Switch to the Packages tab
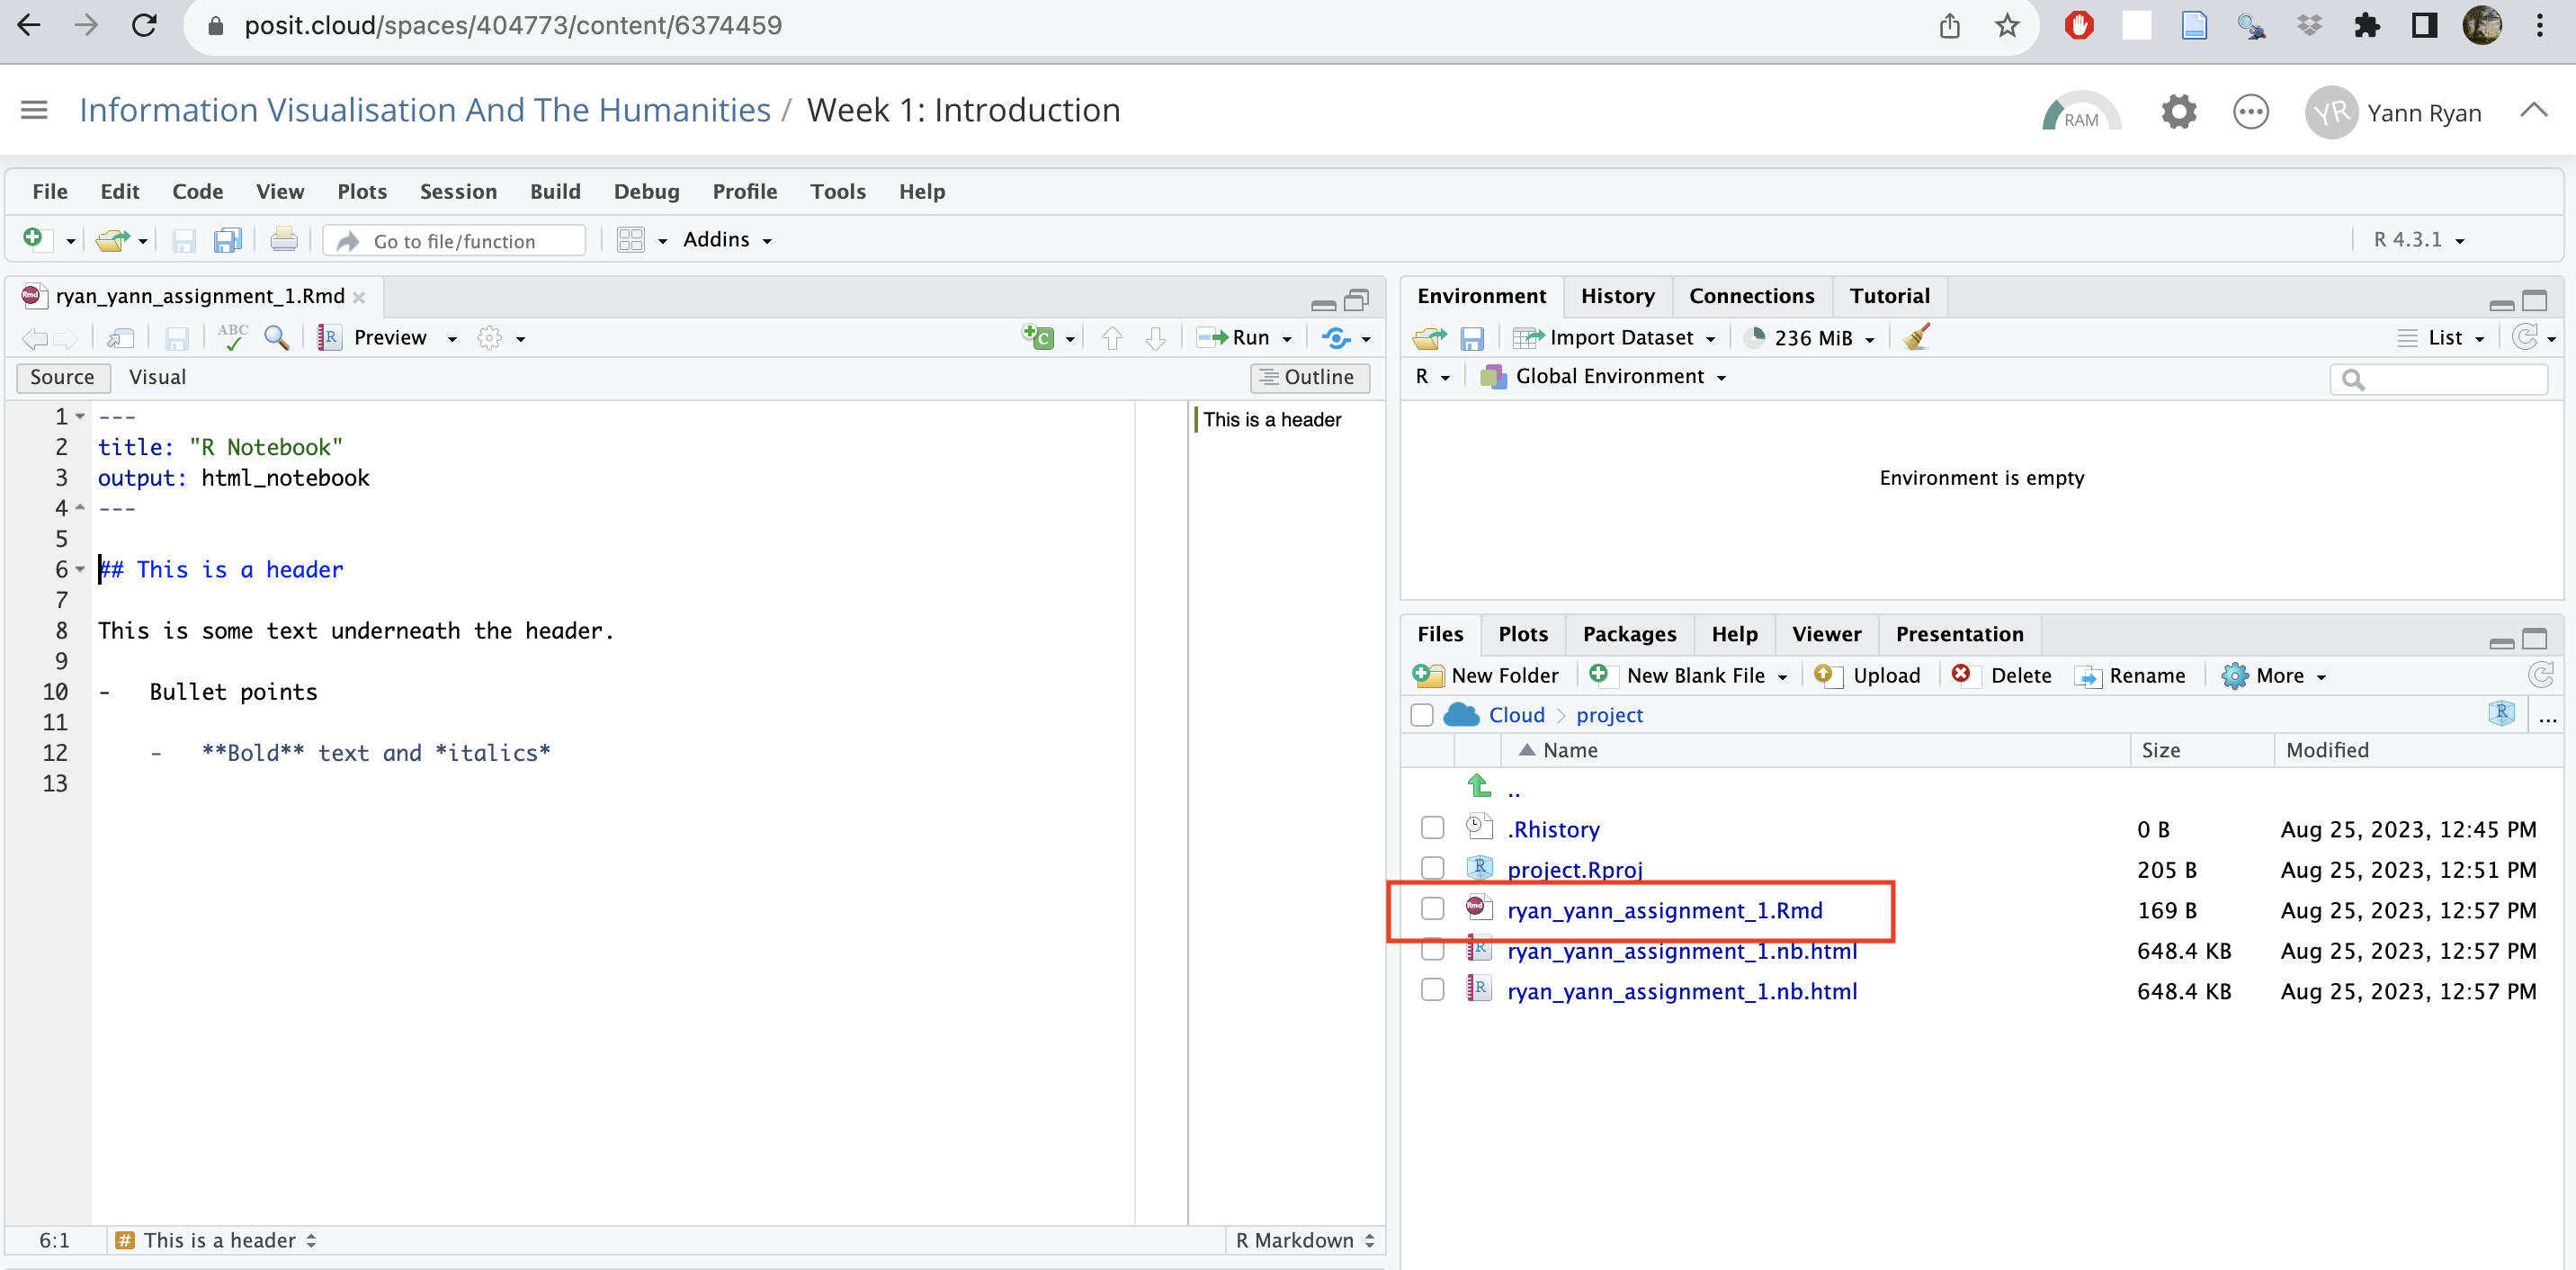 coord(1629,633)
